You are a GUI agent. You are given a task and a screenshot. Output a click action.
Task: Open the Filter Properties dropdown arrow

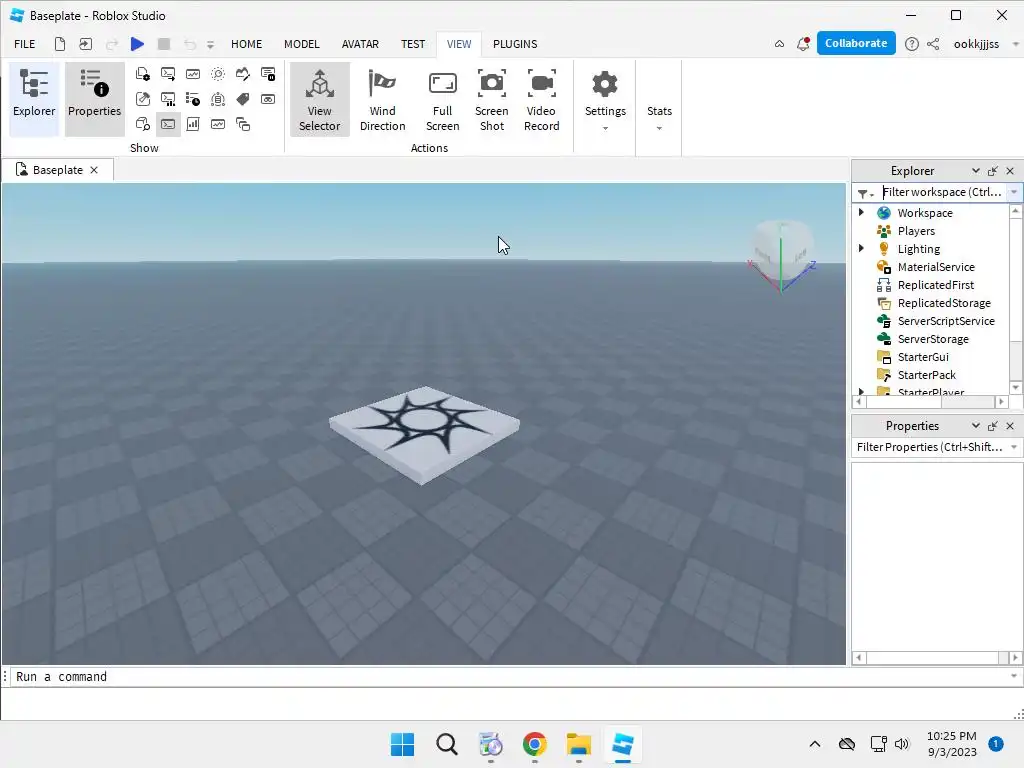[x=1014, y=447]
